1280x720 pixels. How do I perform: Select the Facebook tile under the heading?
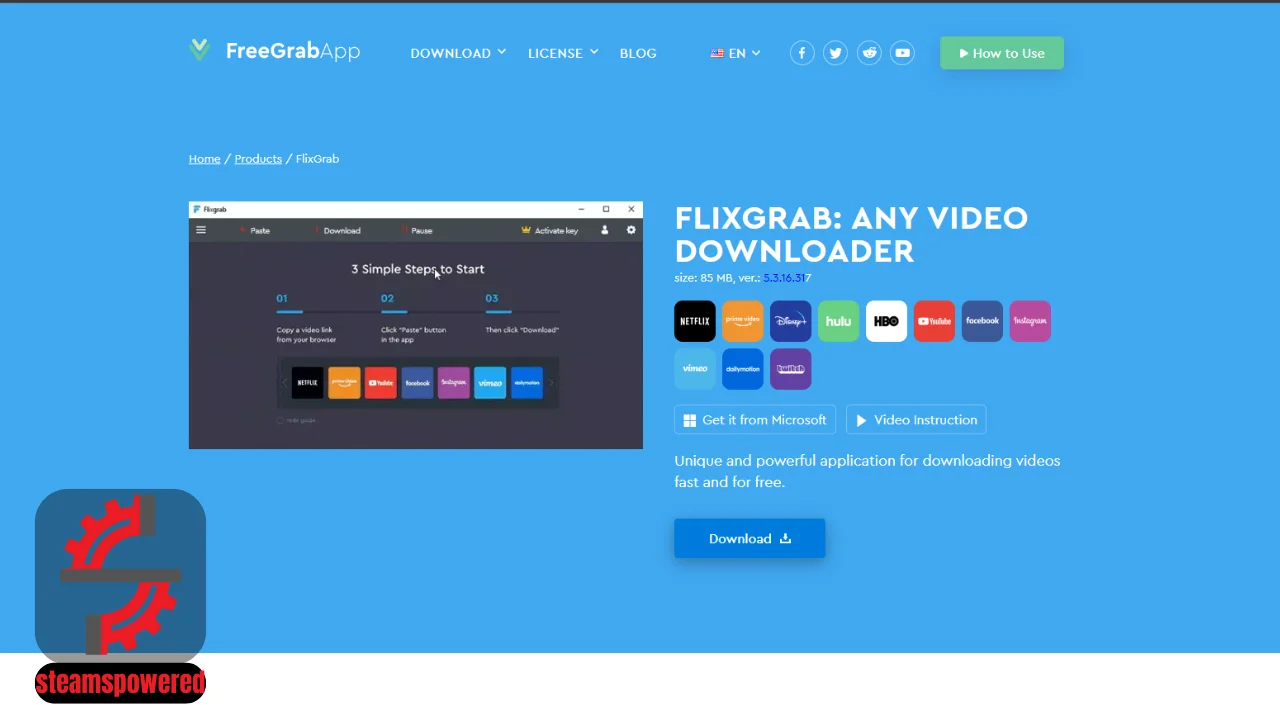(983, 321)
